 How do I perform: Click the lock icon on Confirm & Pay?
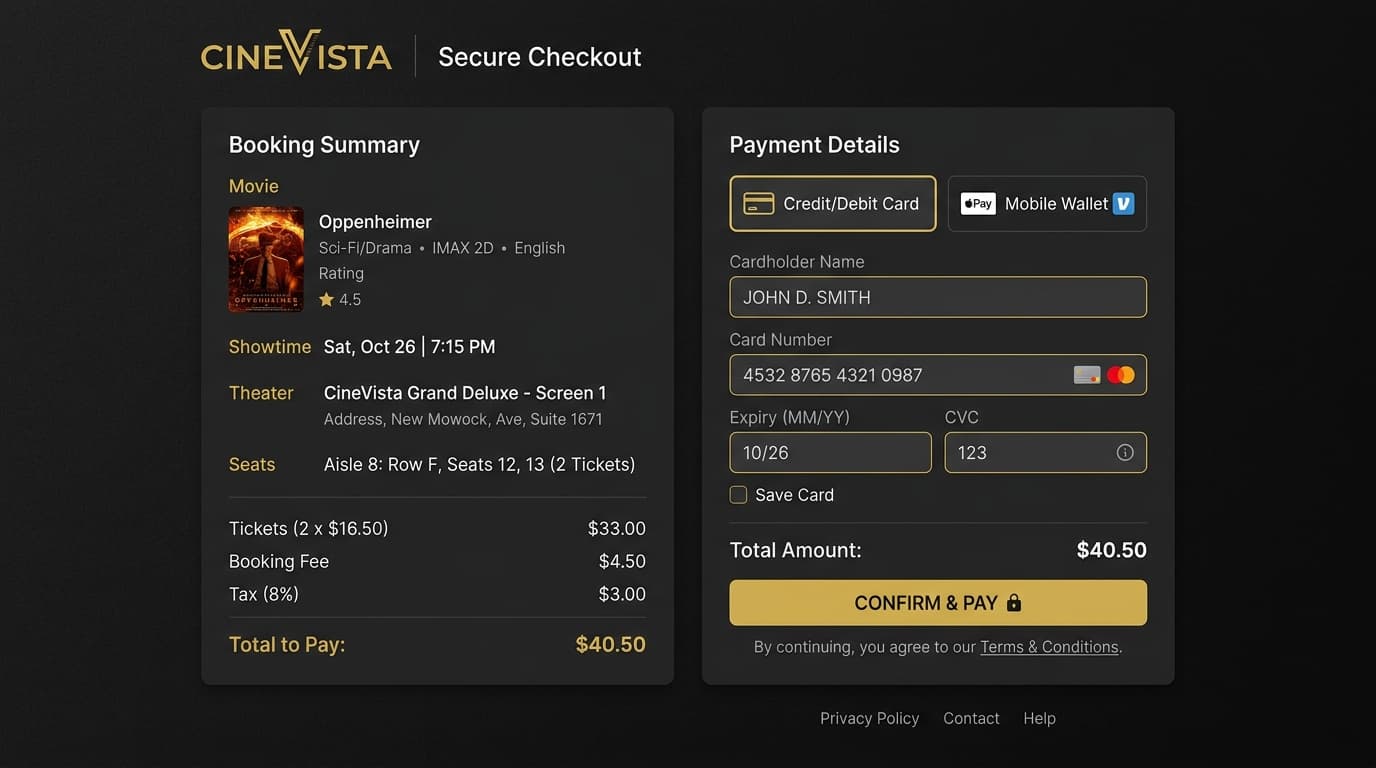(1014, 603)
